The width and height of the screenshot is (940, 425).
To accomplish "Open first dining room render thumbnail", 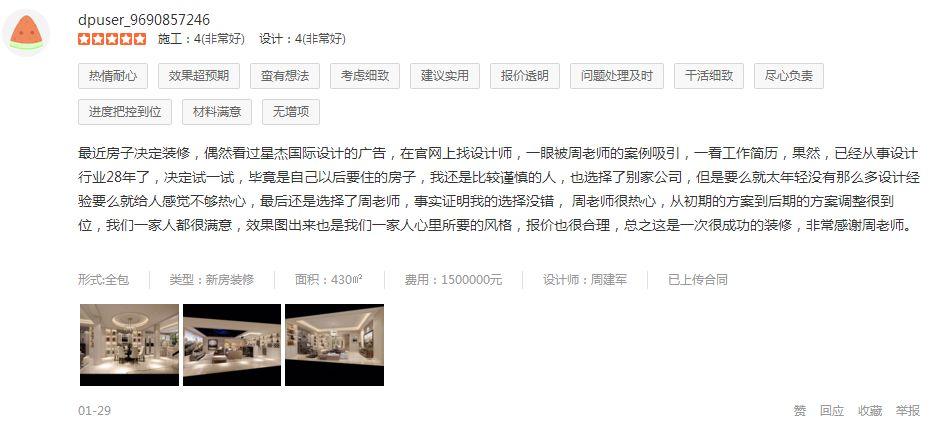I will pyautogui.click(x=129, y=345).
